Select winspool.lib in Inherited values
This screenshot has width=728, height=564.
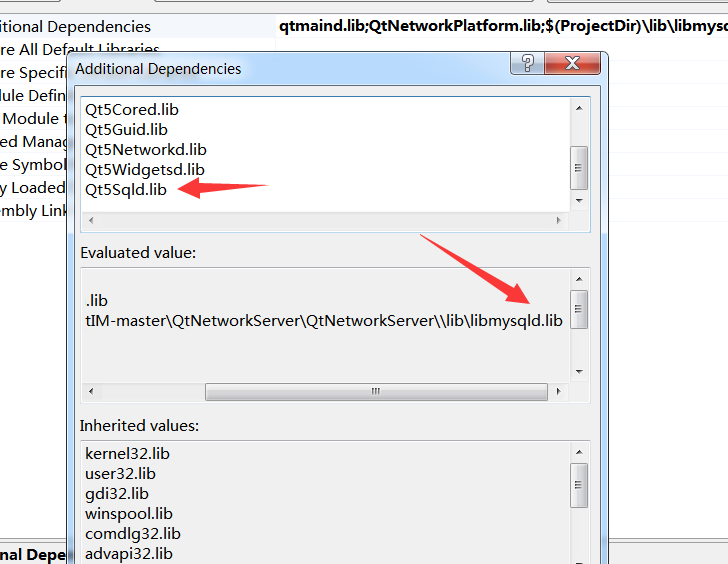pos(129,514)
